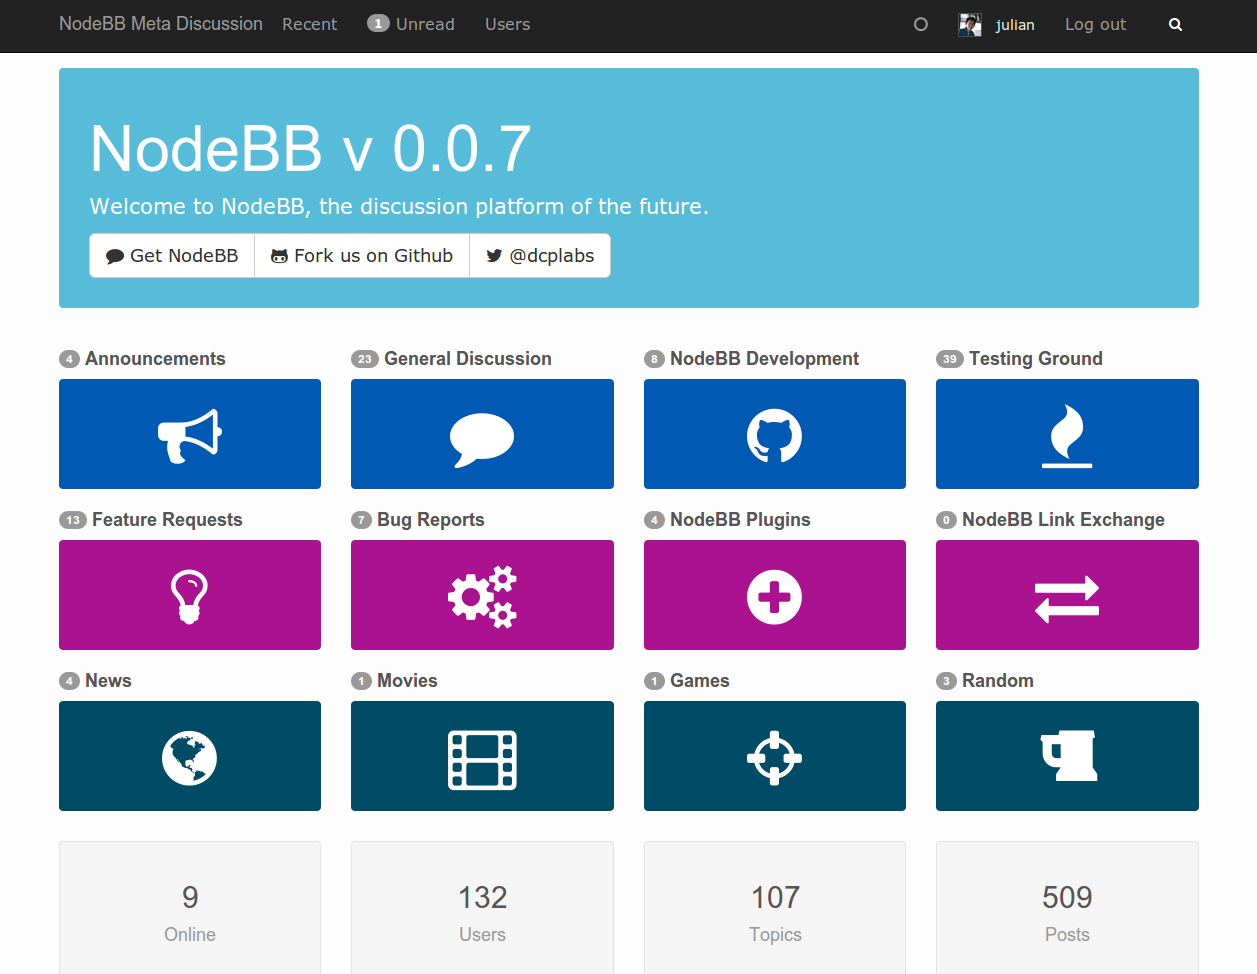1257x974 pixels.
Task: Open Games crosshair tile
Action: tap(775, 756)
